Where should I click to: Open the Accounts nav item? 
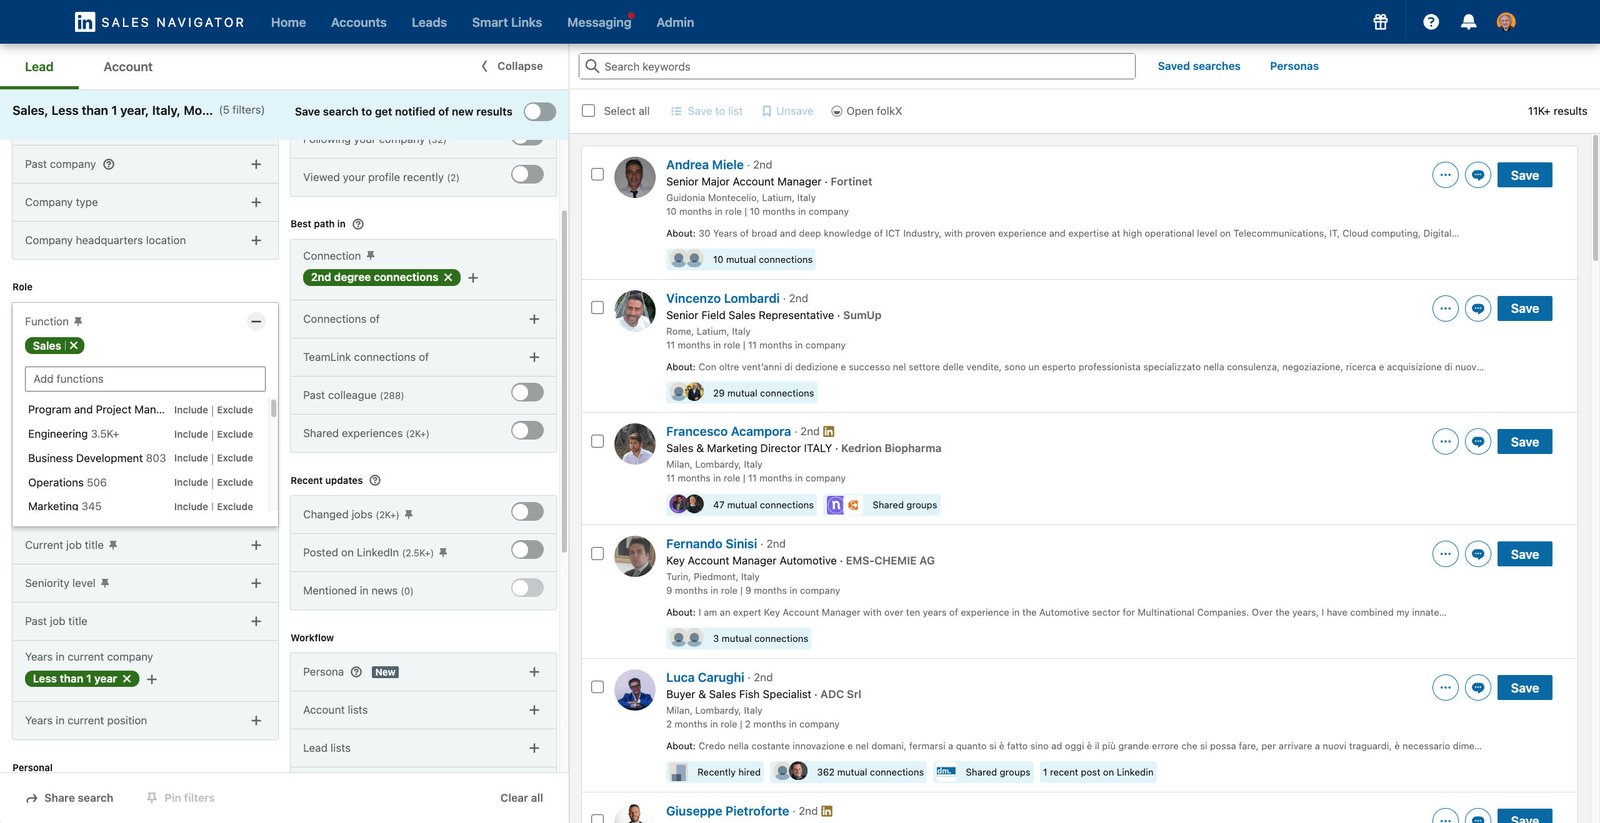click(x=359, y=22)
